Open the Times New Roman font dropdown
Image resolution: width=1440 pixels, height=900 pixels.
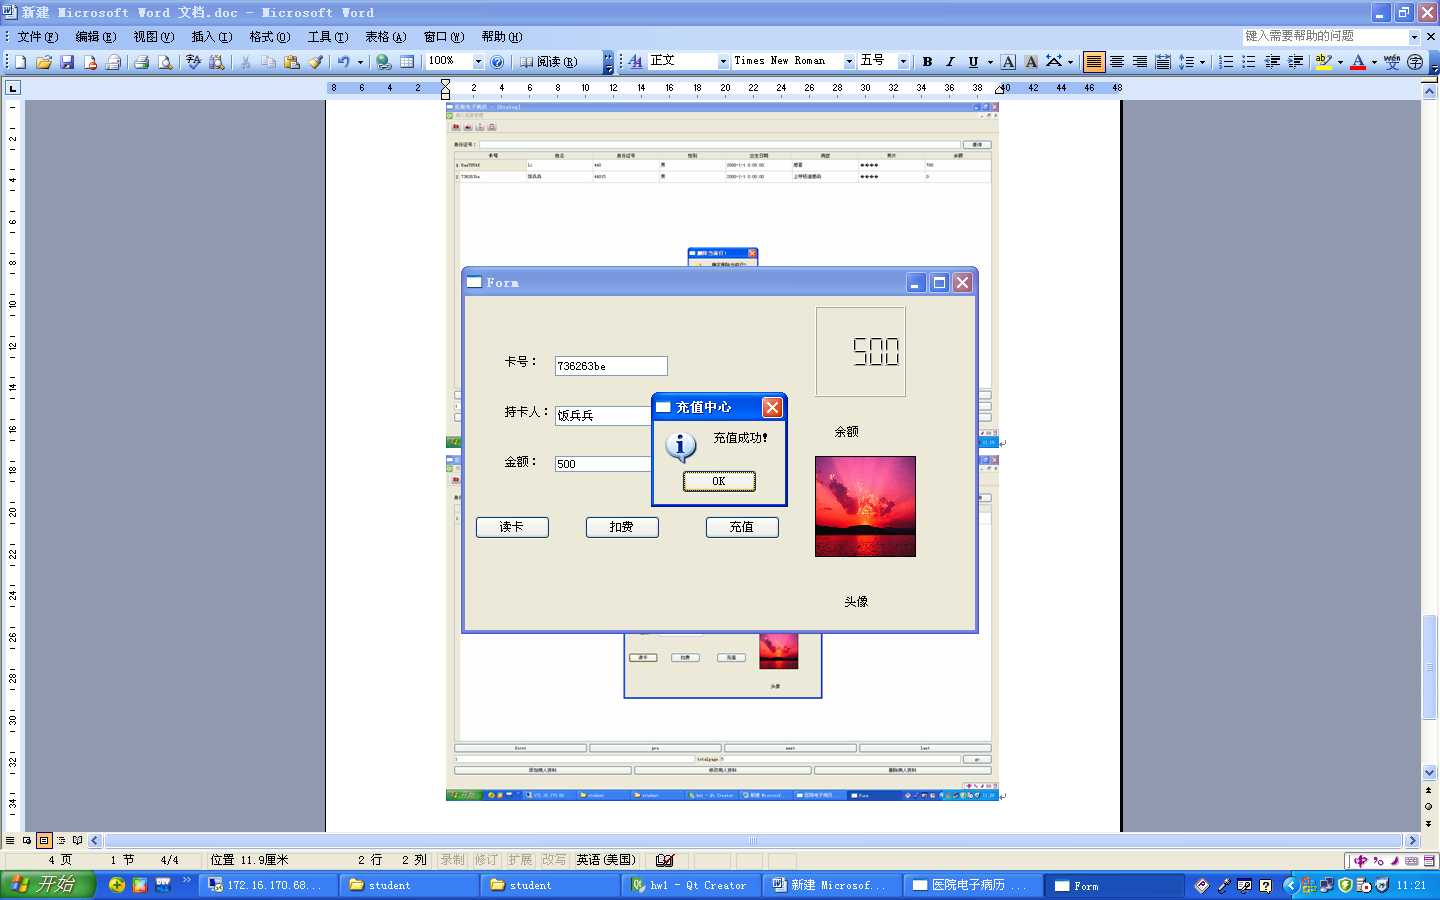849,62
